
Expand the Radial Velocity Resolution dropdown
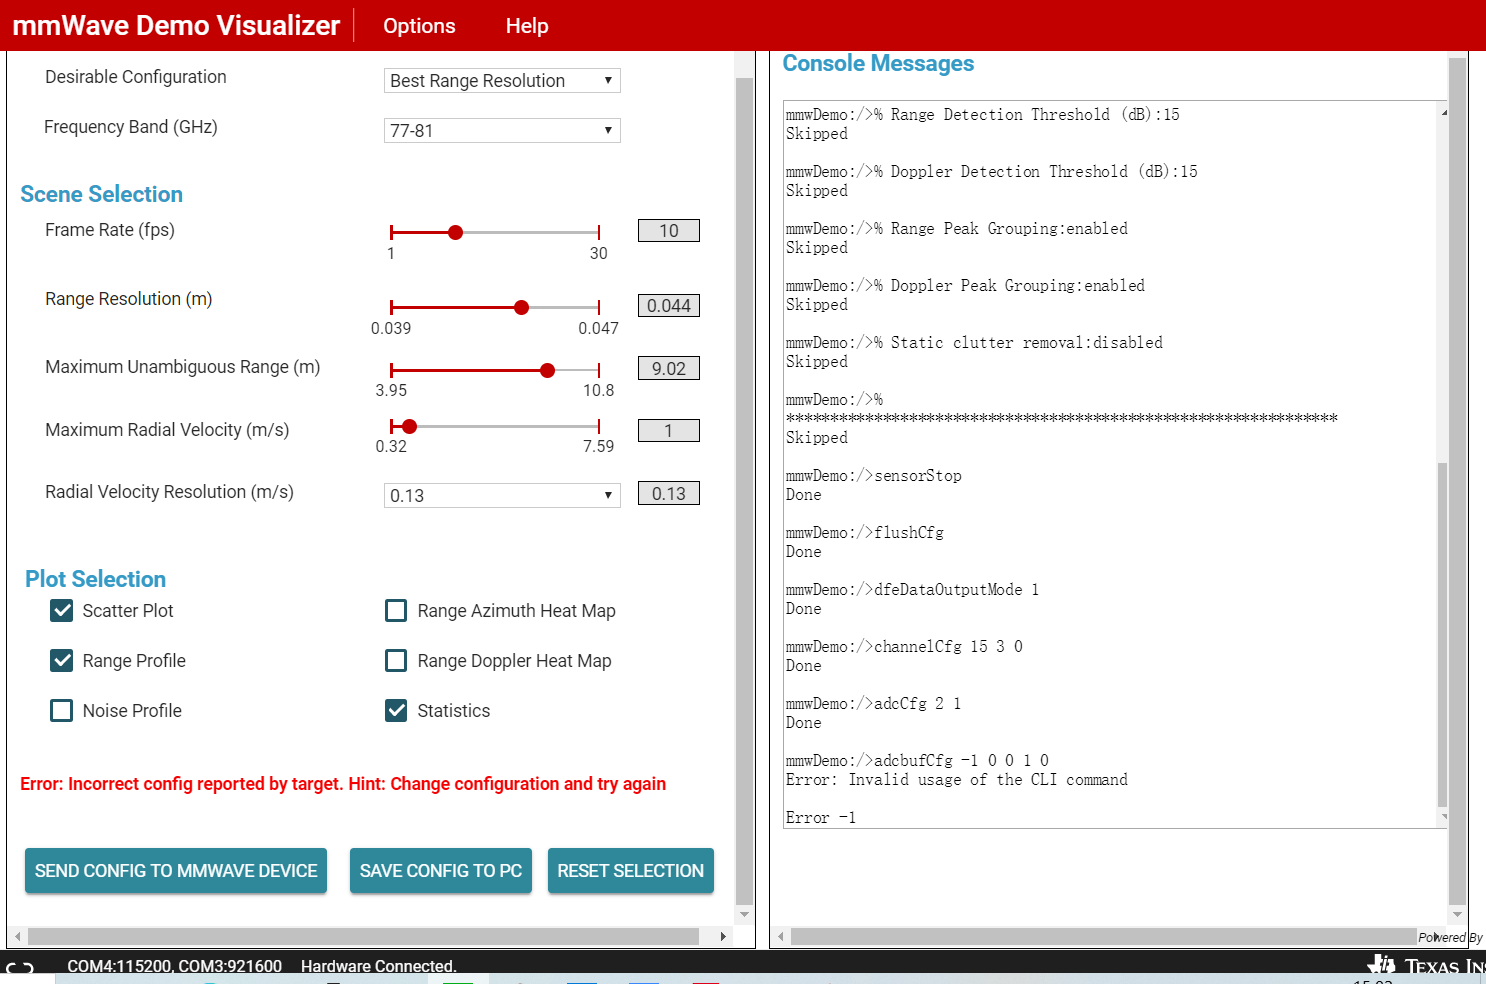[502, 496]
